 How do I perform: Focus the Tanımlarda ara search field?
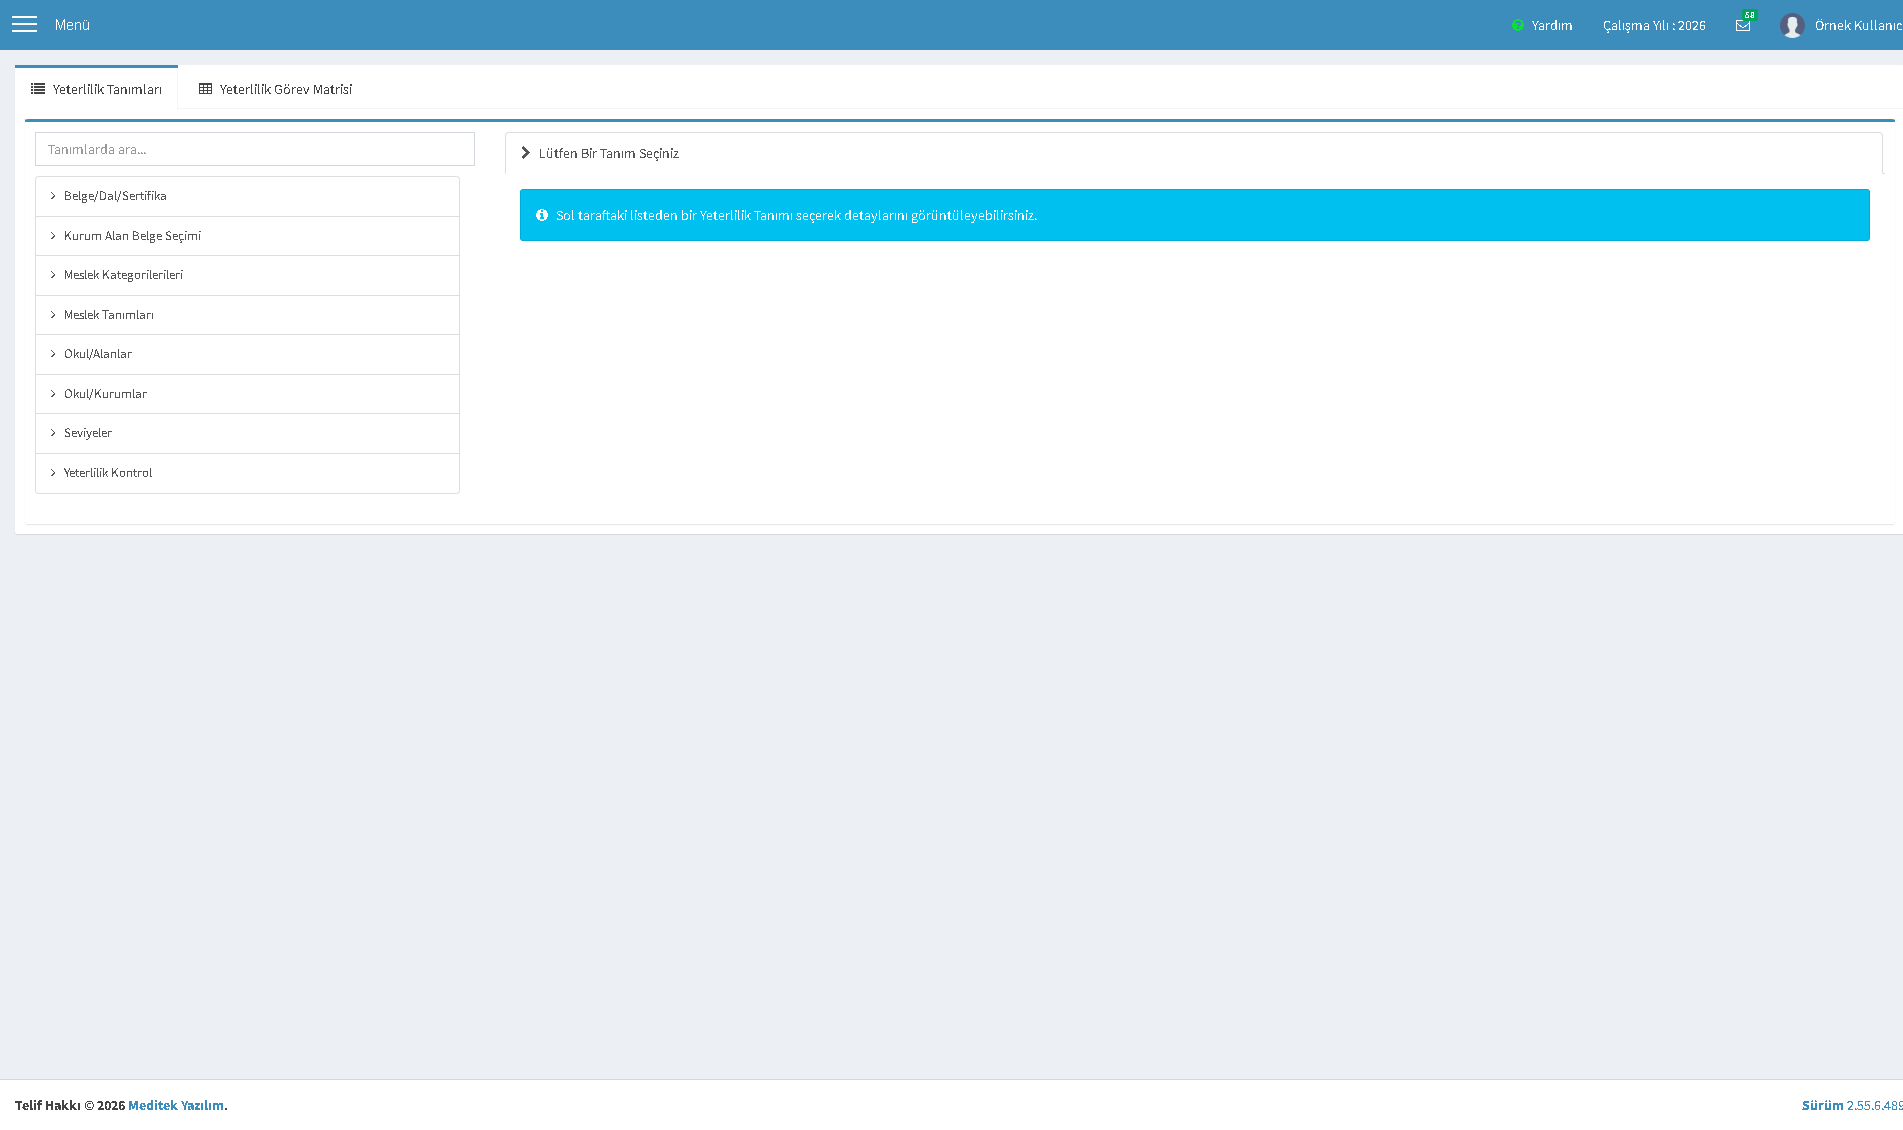point(255,149)
